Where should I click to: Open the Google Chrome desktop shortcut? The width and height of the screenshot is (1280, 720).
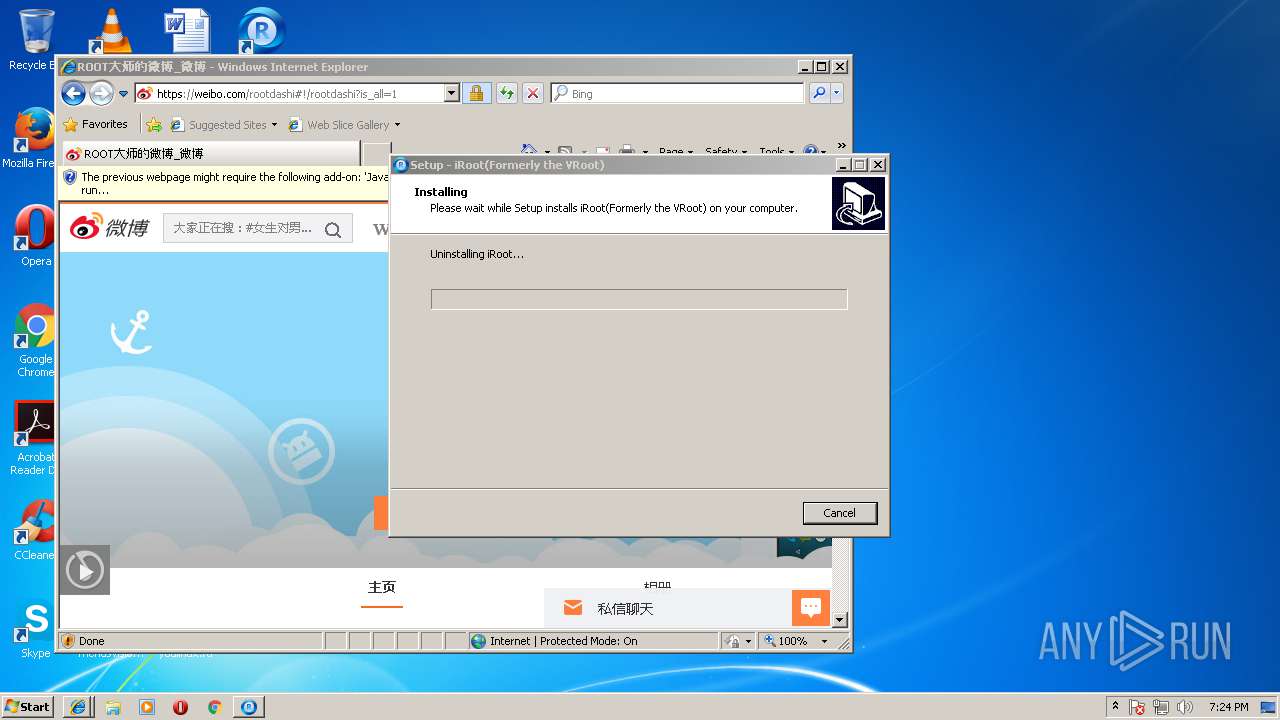(x=35, y=340)
